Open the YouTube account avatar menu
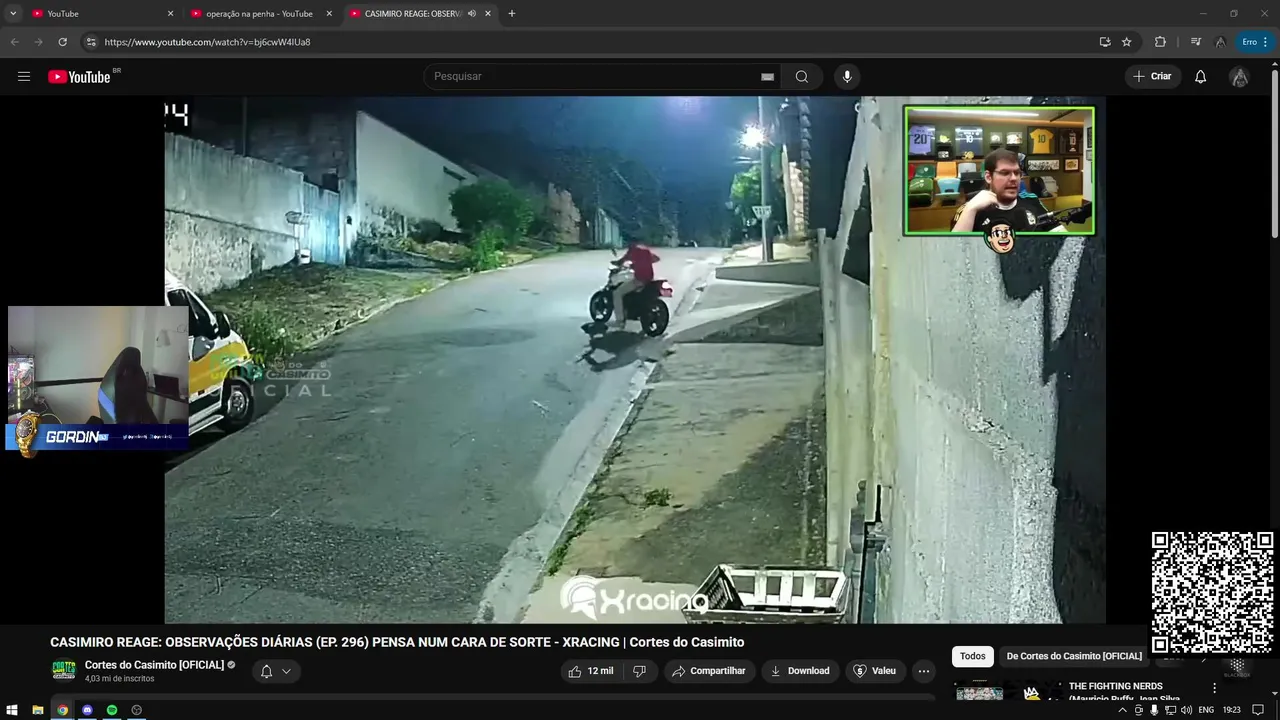This screenshot has width=1280, height=720. (x=1239, y=77)
